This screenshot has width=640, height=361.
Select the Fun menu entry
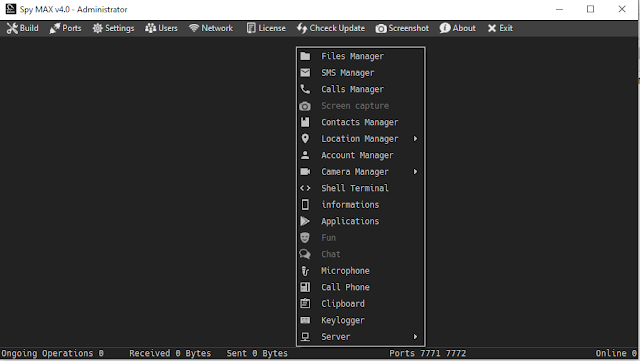point(360,238)
